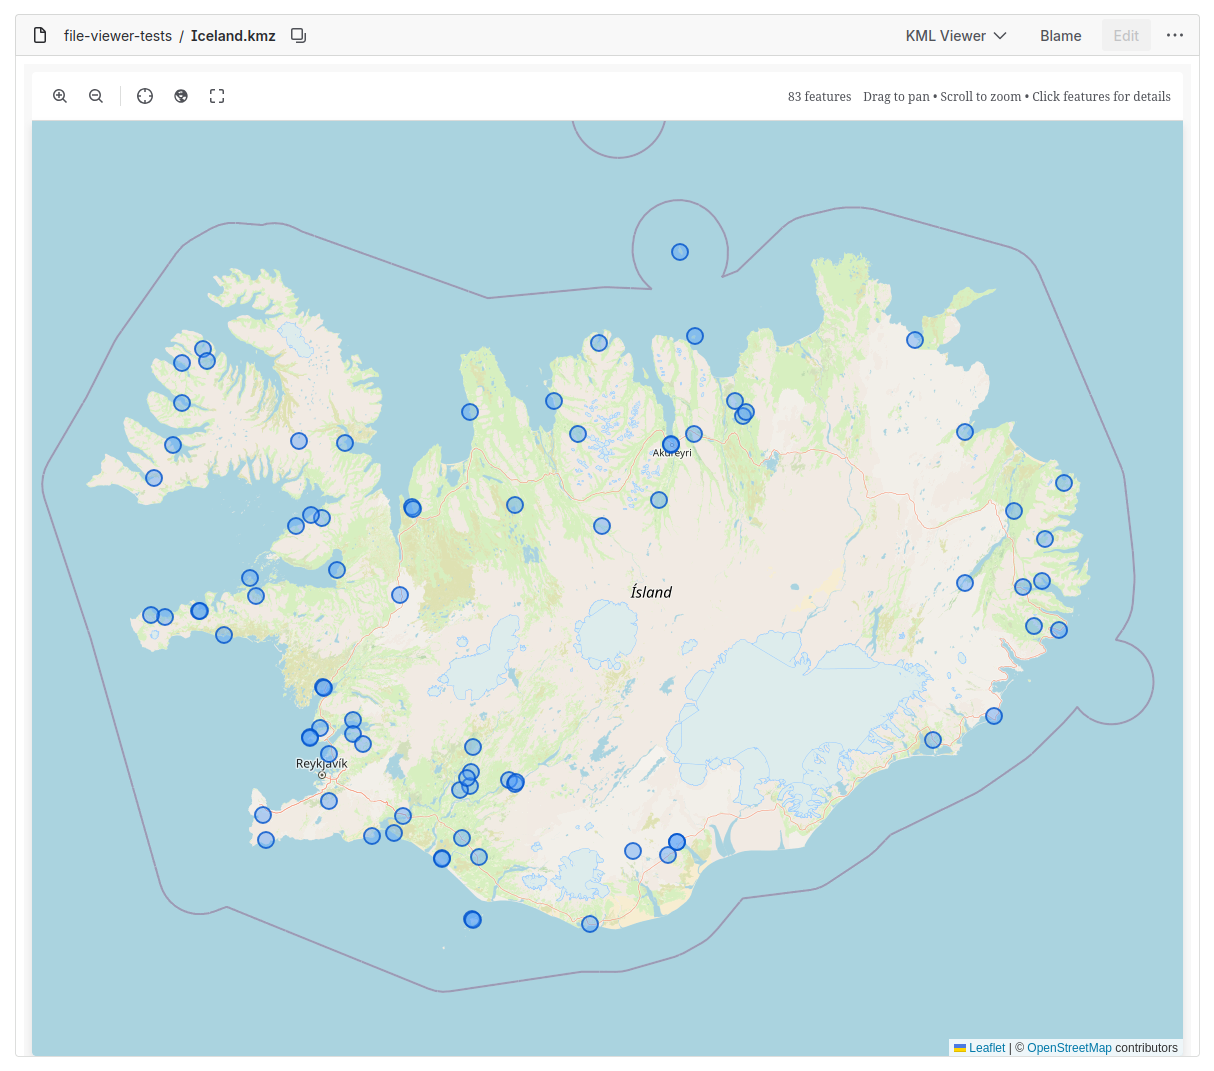Select the zoom-in magnifier tool
Screen dimensions: 1214x1071
click(x=60, y=95)
